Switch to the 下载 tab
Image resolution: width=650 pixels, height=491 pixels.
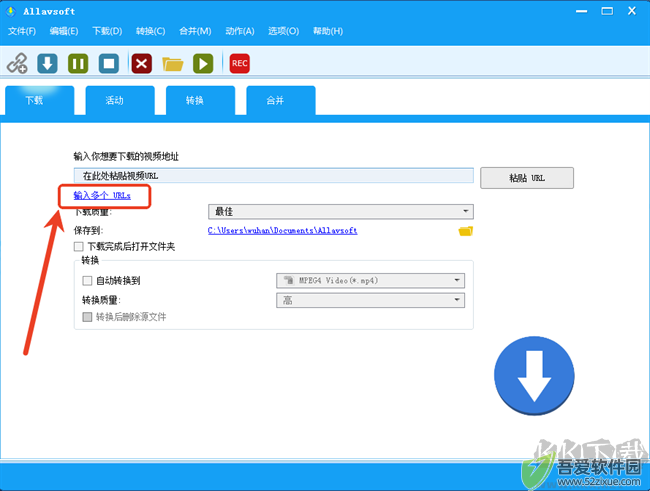40,100
